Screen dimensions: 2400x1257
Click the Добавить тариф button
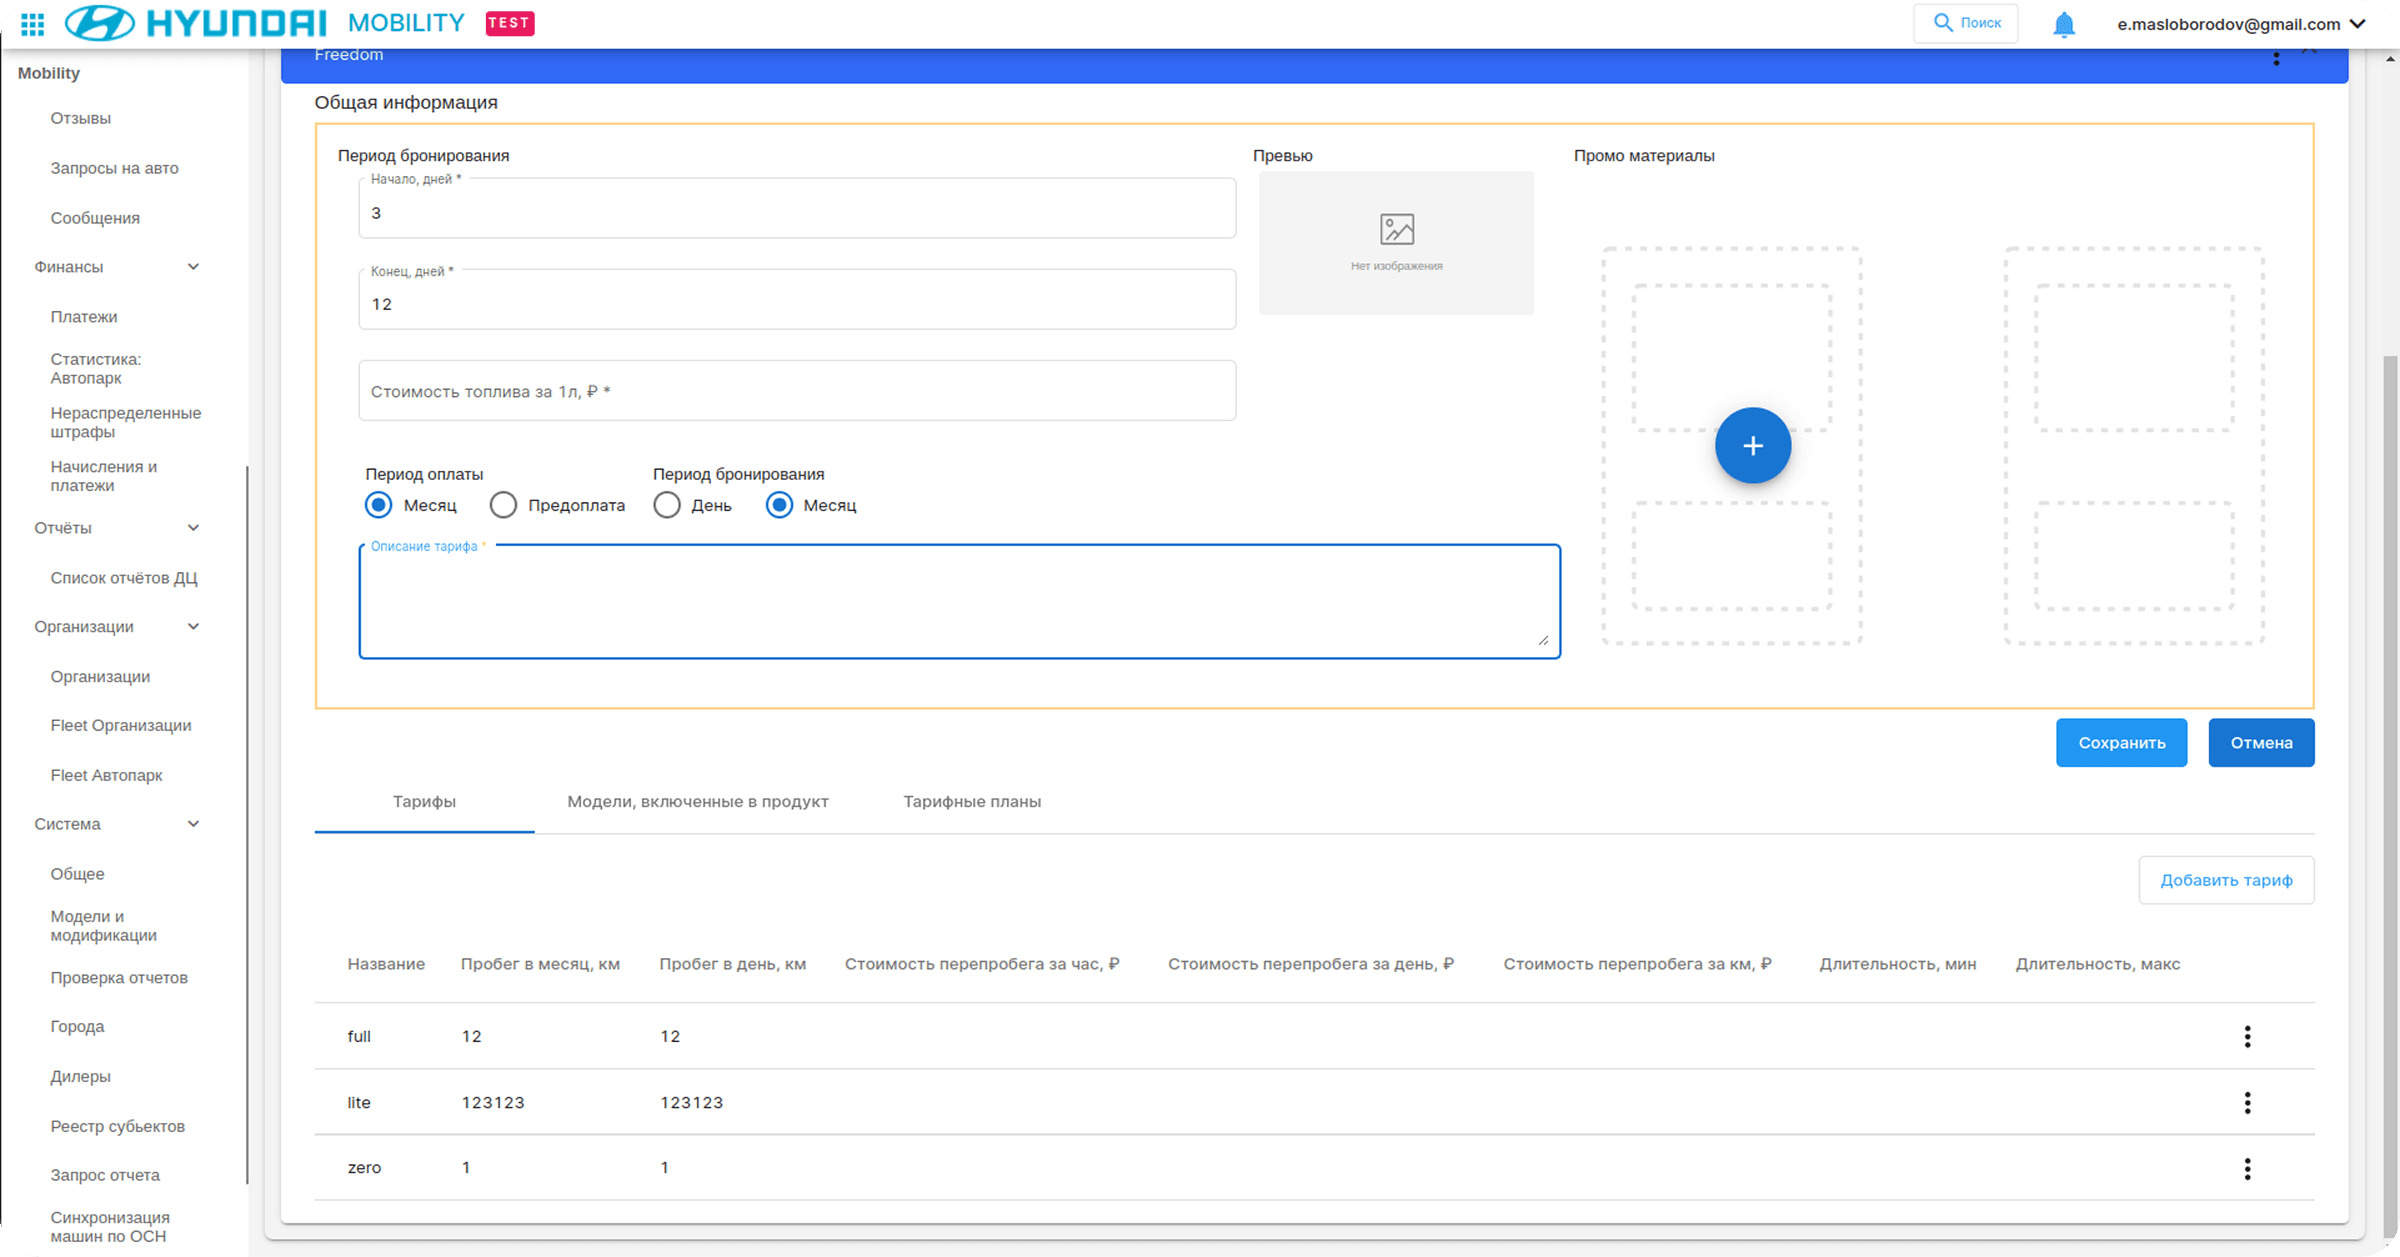(x=2226, y=881)
